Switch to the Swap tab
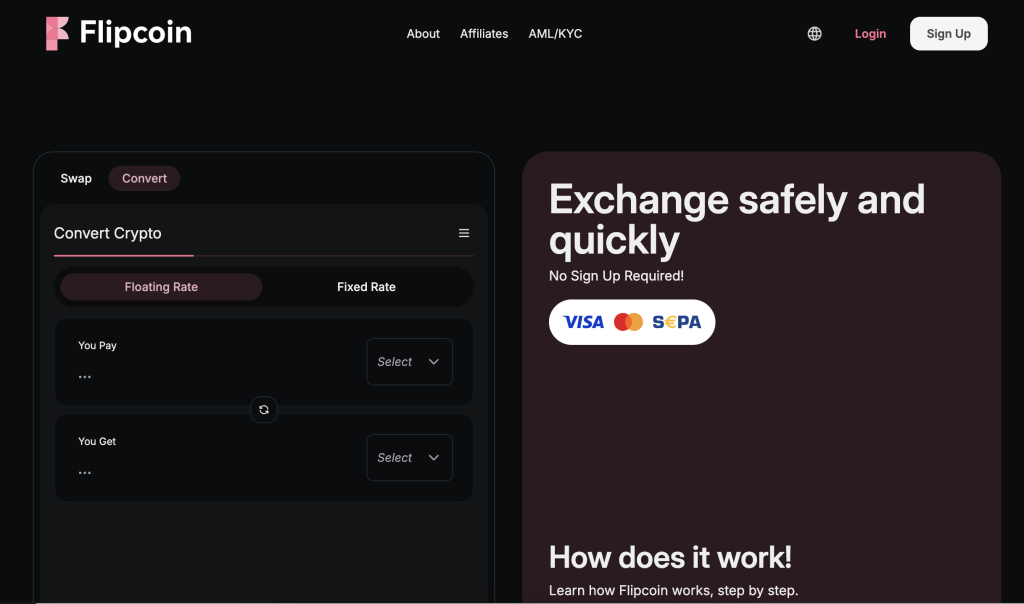Viewport: 1024px width, 604px height. [x=76, y=178]
